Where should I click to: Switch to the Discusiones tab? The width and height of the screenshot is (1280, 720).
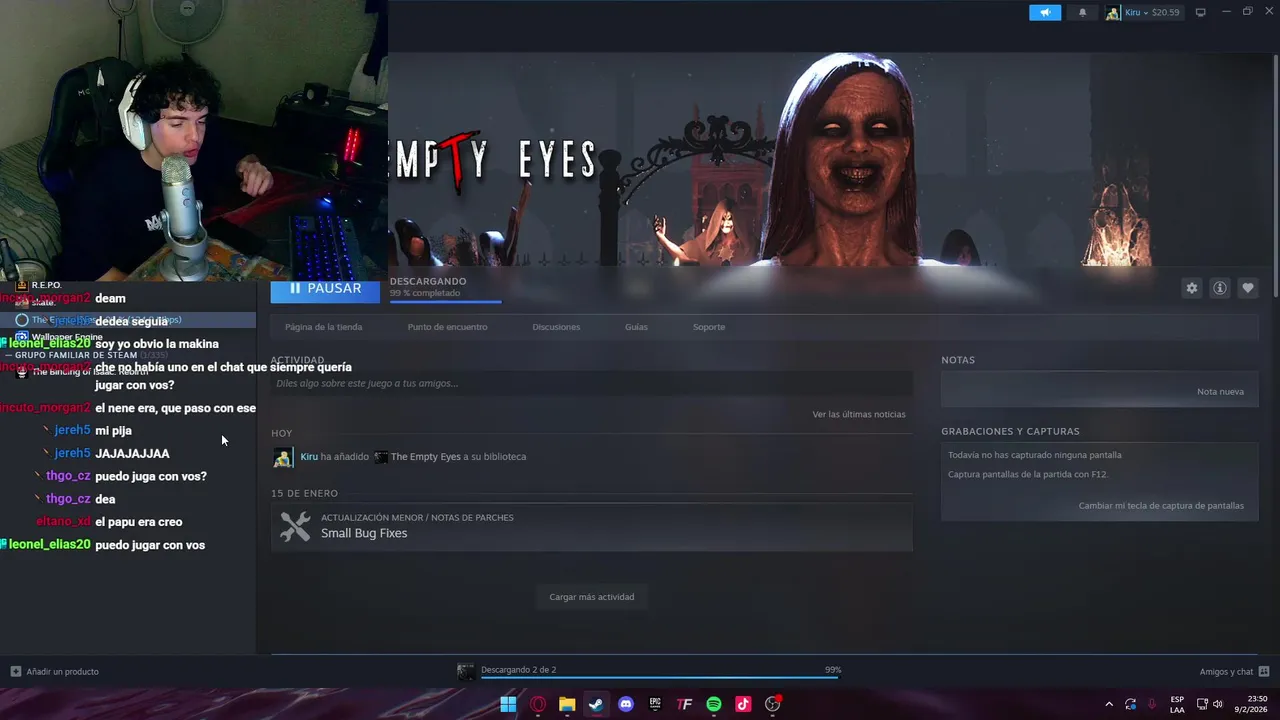coord(556,327)
